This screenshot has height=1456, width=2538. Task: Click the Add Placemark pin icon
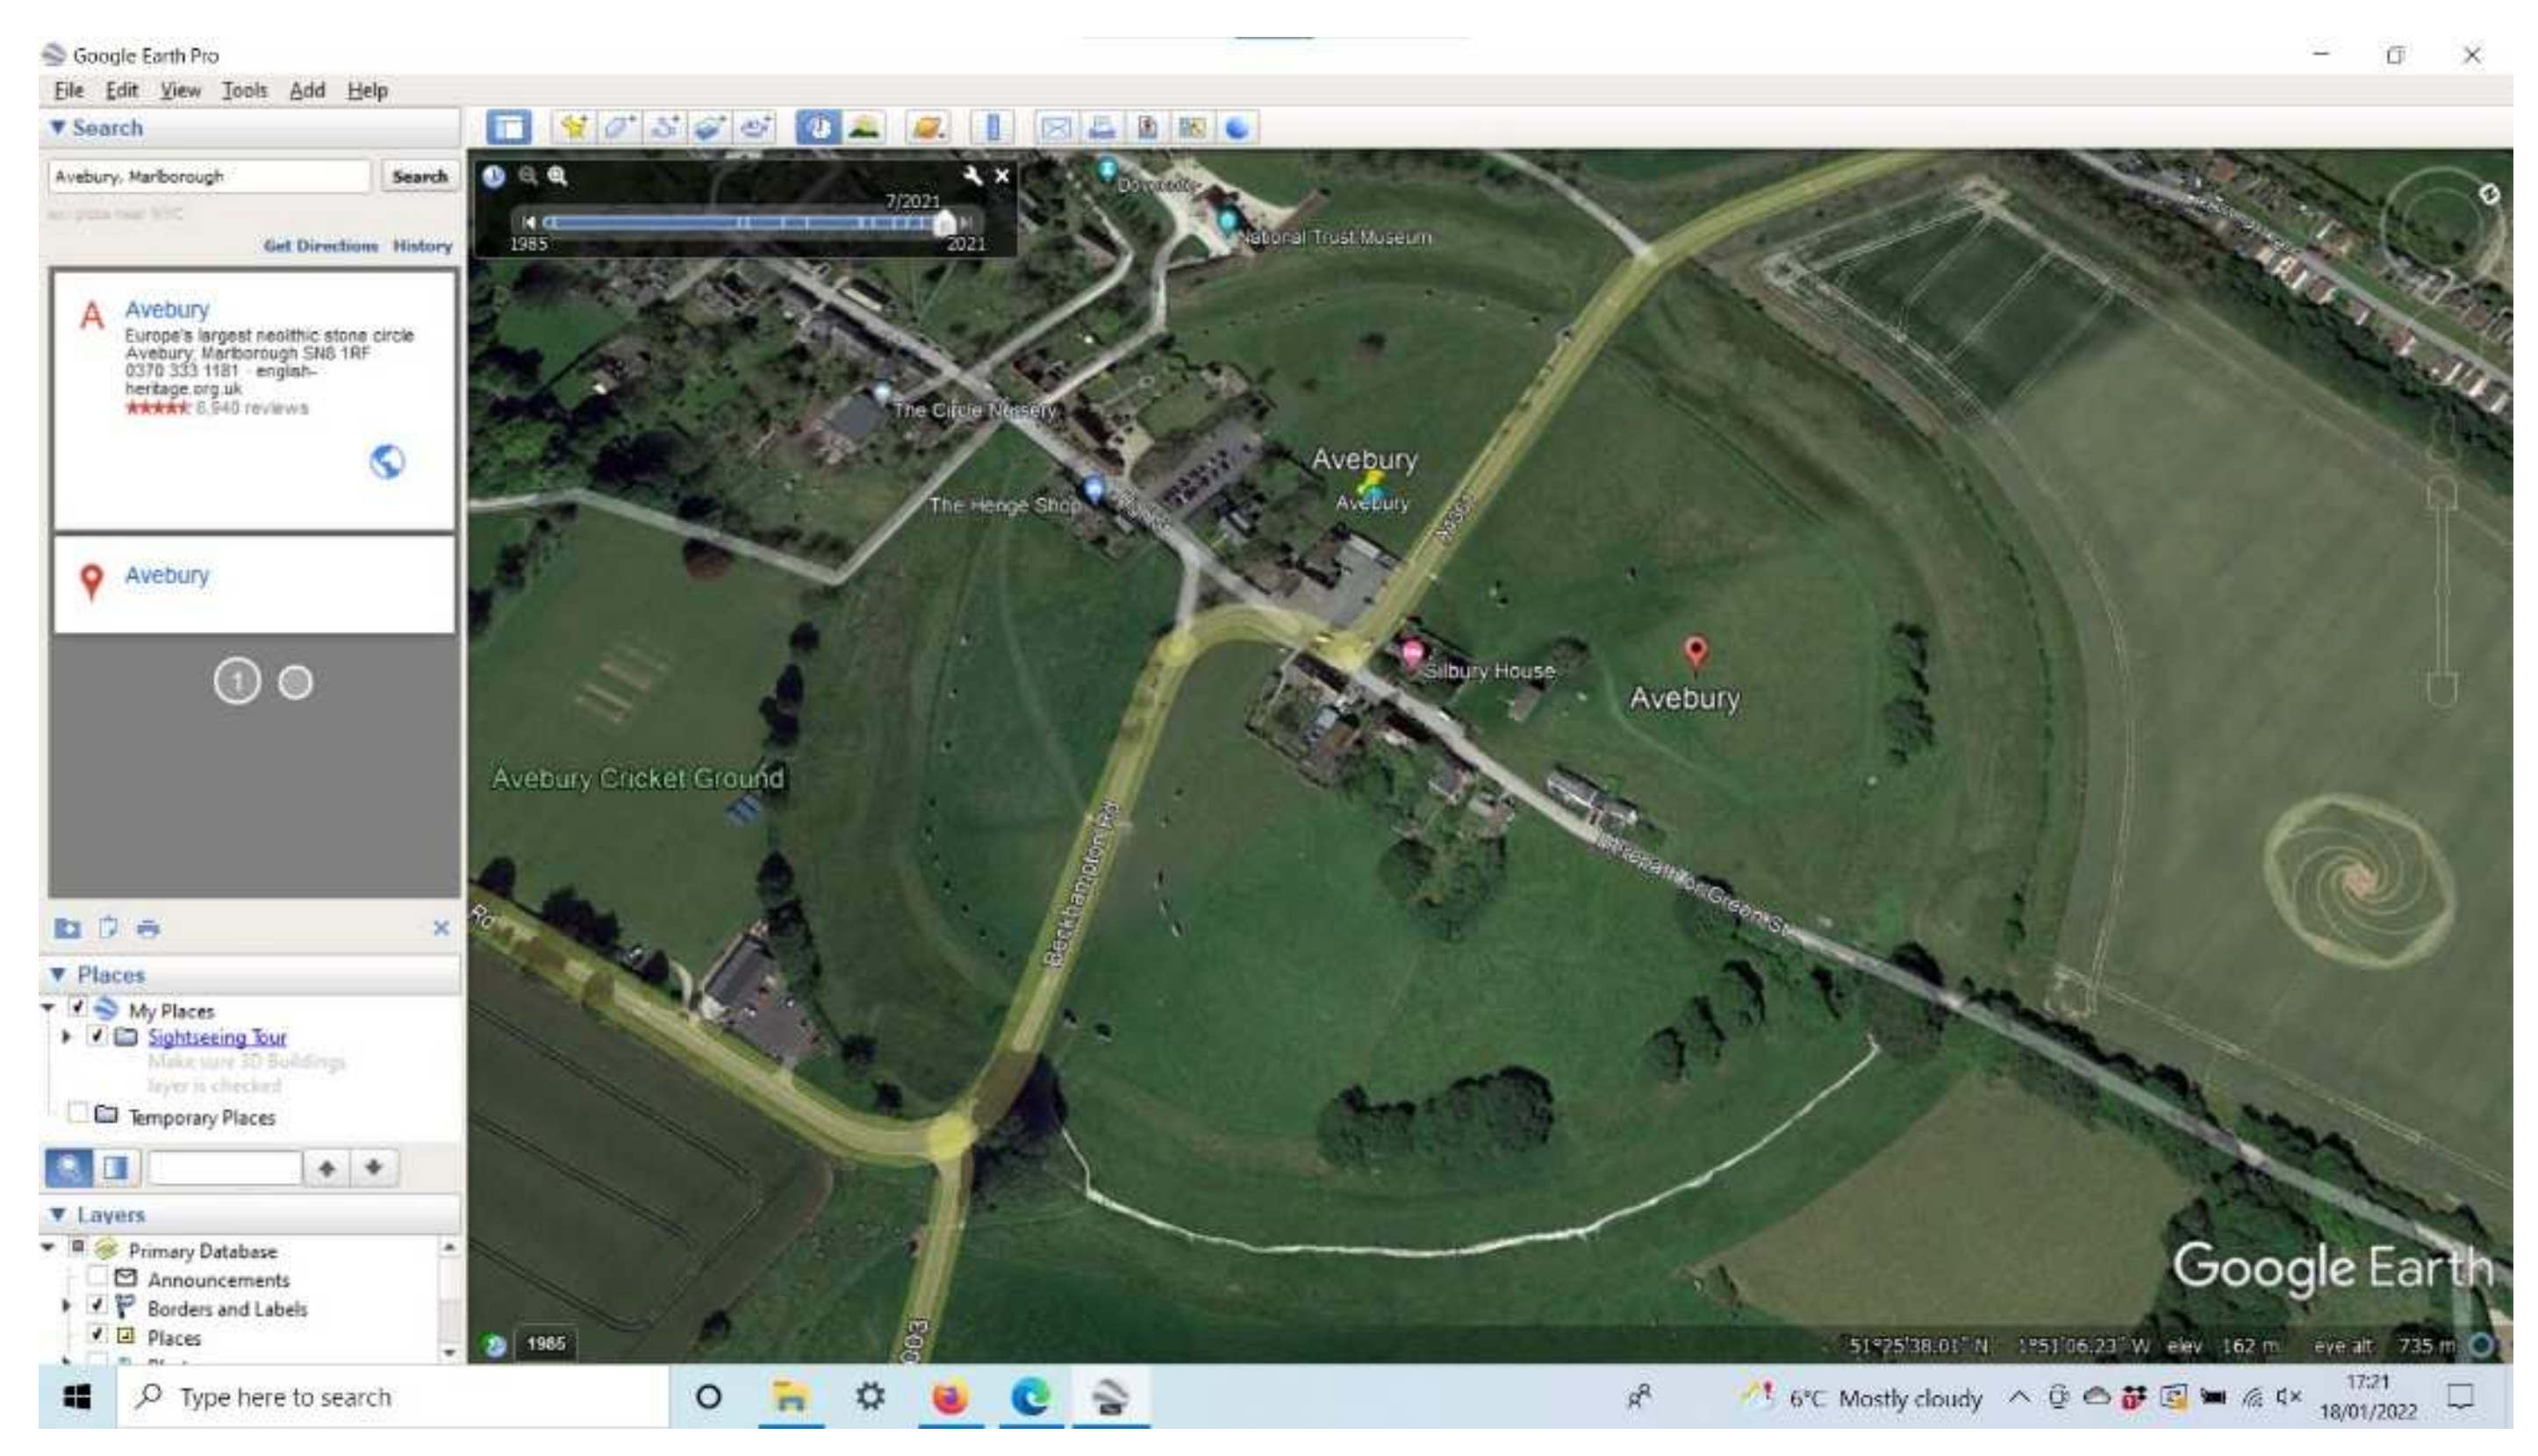tap(574, 128)
